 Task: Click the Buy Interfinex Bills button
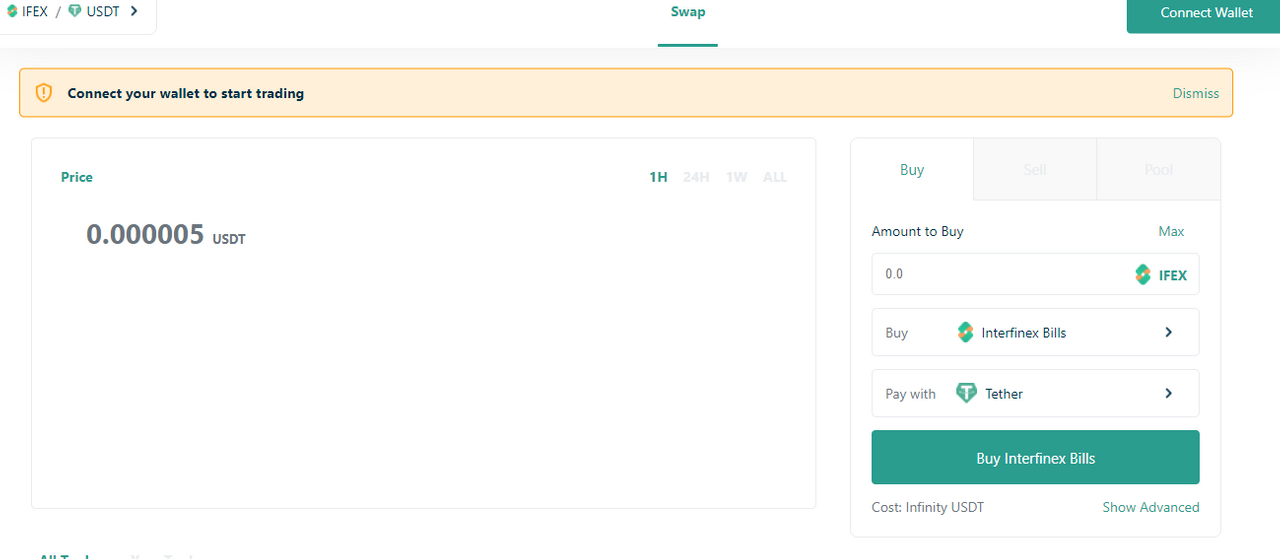click(1035, 458)
